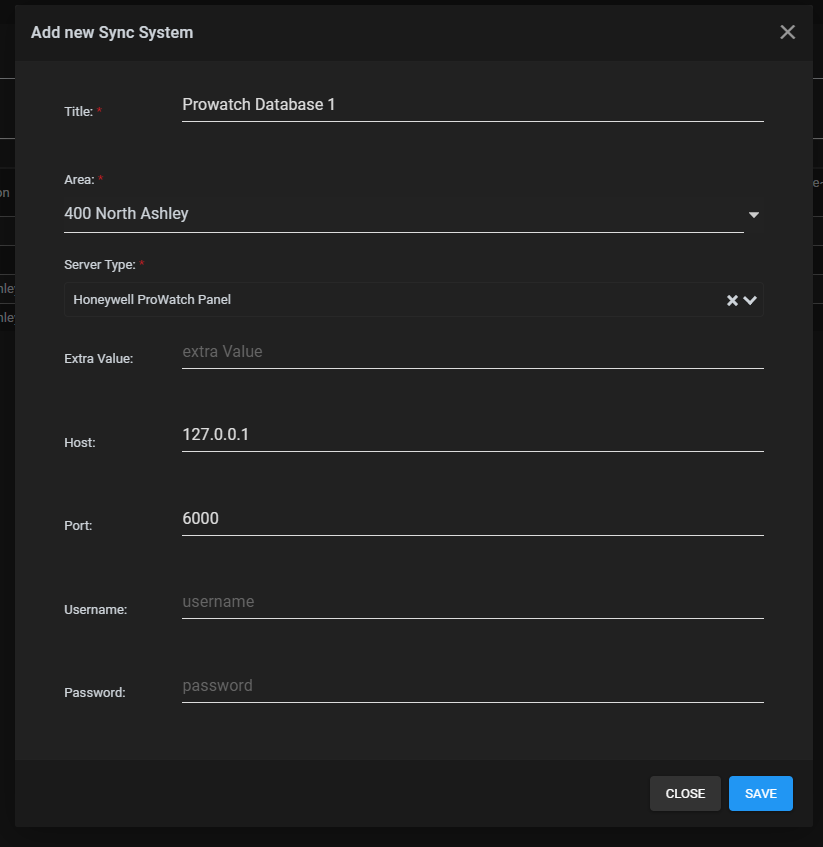The image size is (823, 847).
Task: Click the Area label text
Action: [79, 180]
